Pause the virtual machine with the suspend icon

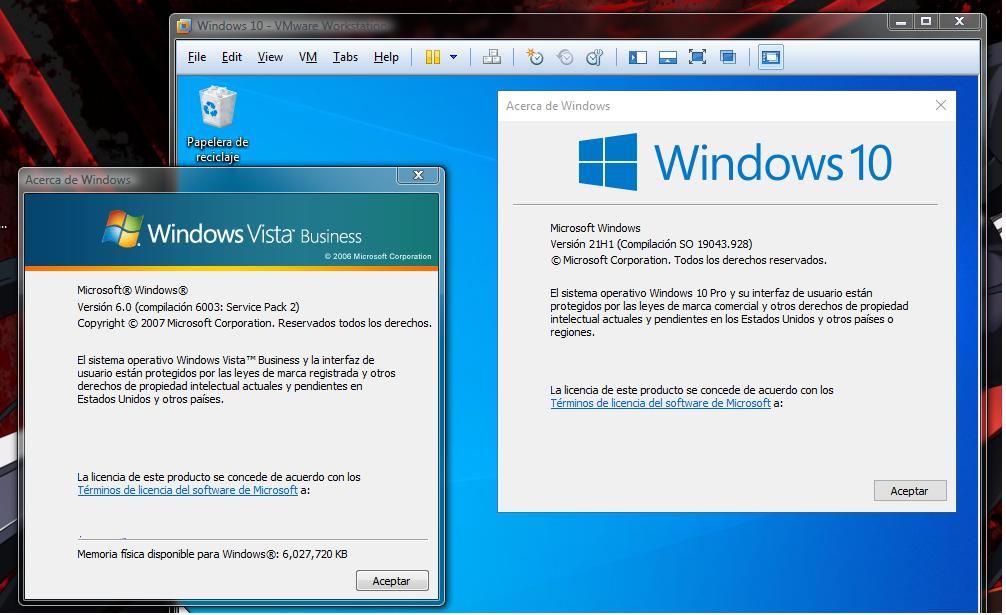point(433,57)
